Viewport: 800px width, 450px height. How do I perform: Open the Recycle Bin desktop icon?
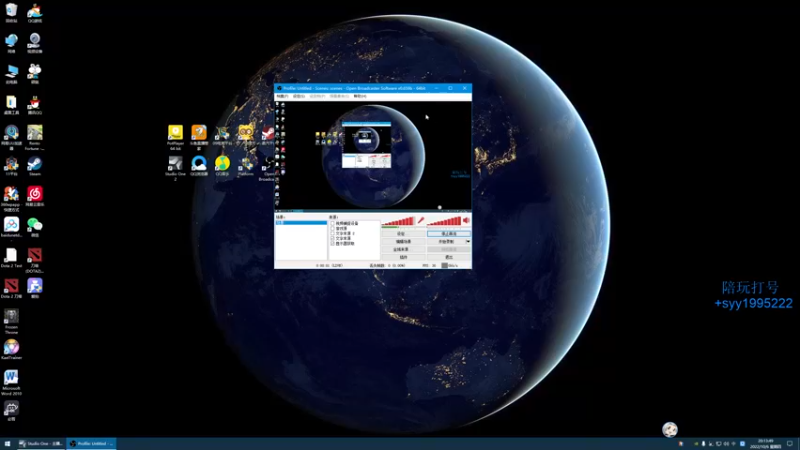click(11, 13)
